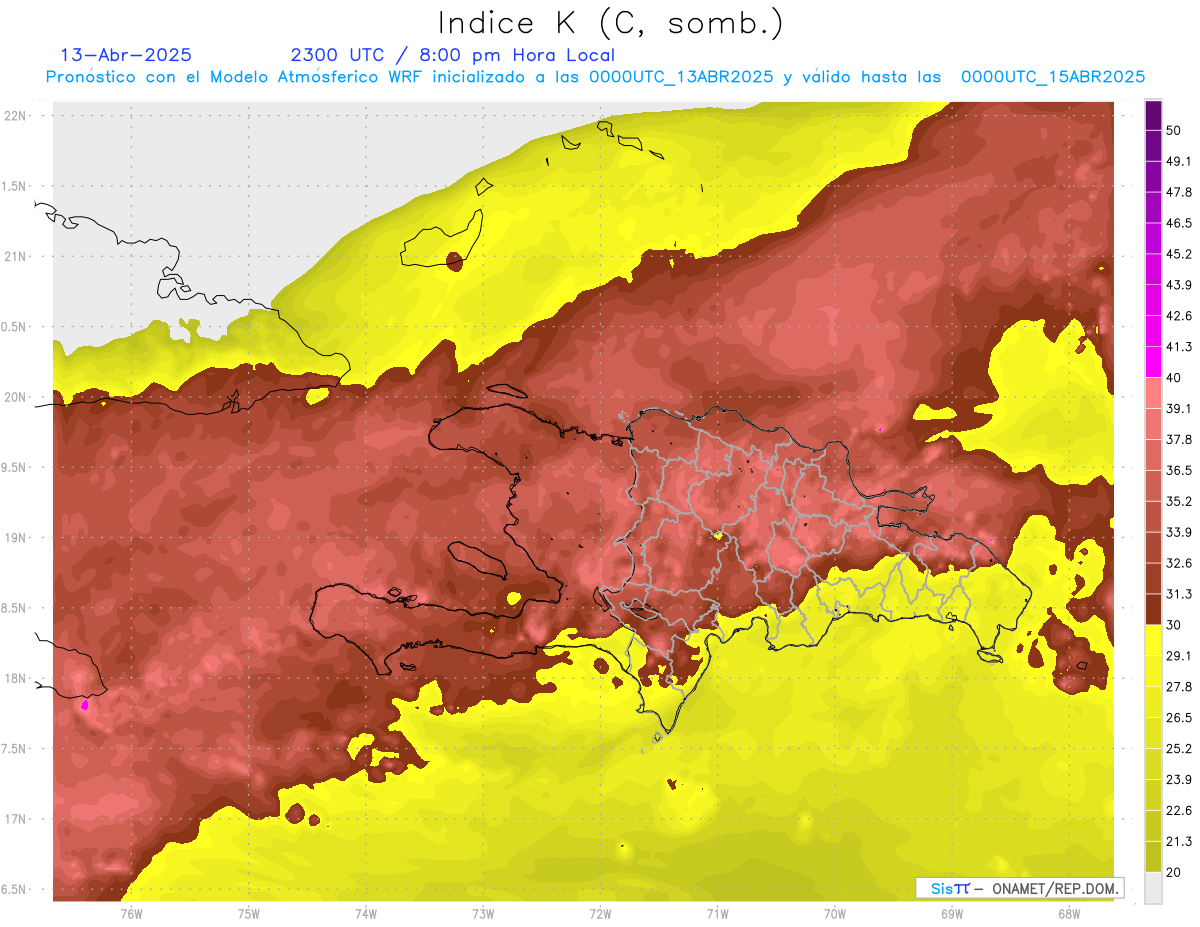Click the '21N' latitude label
This screenshot has height=927, width=1200.
coord(16,257)
